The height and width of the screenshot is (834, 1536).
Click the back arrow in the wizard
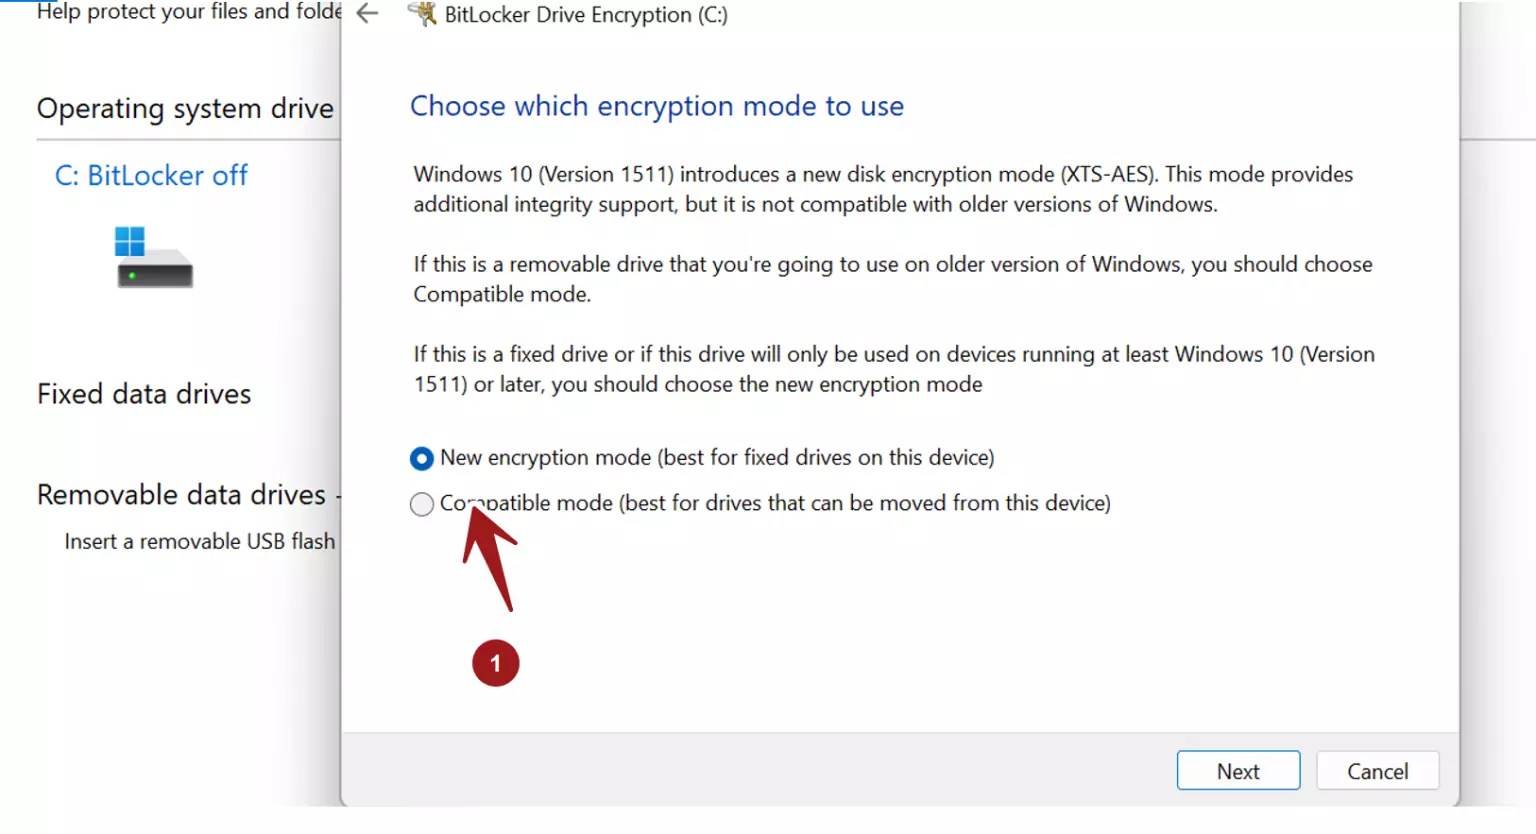coord(366,14)
